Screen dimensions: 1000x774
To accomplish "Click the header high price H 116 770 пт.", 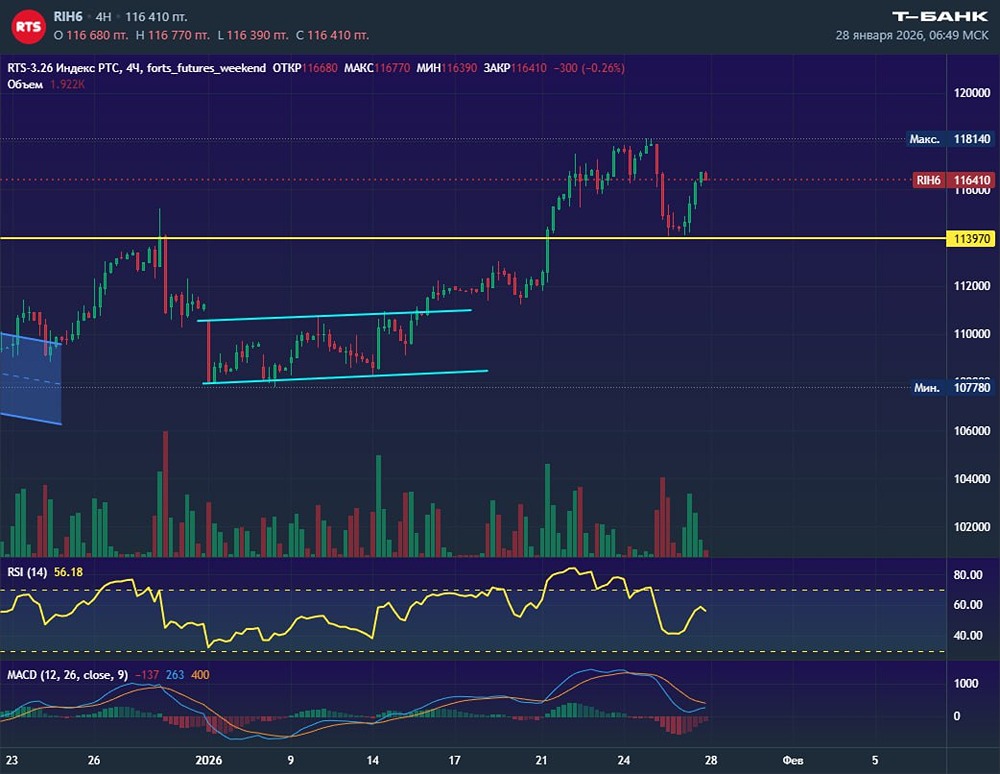I will point(172,35).
